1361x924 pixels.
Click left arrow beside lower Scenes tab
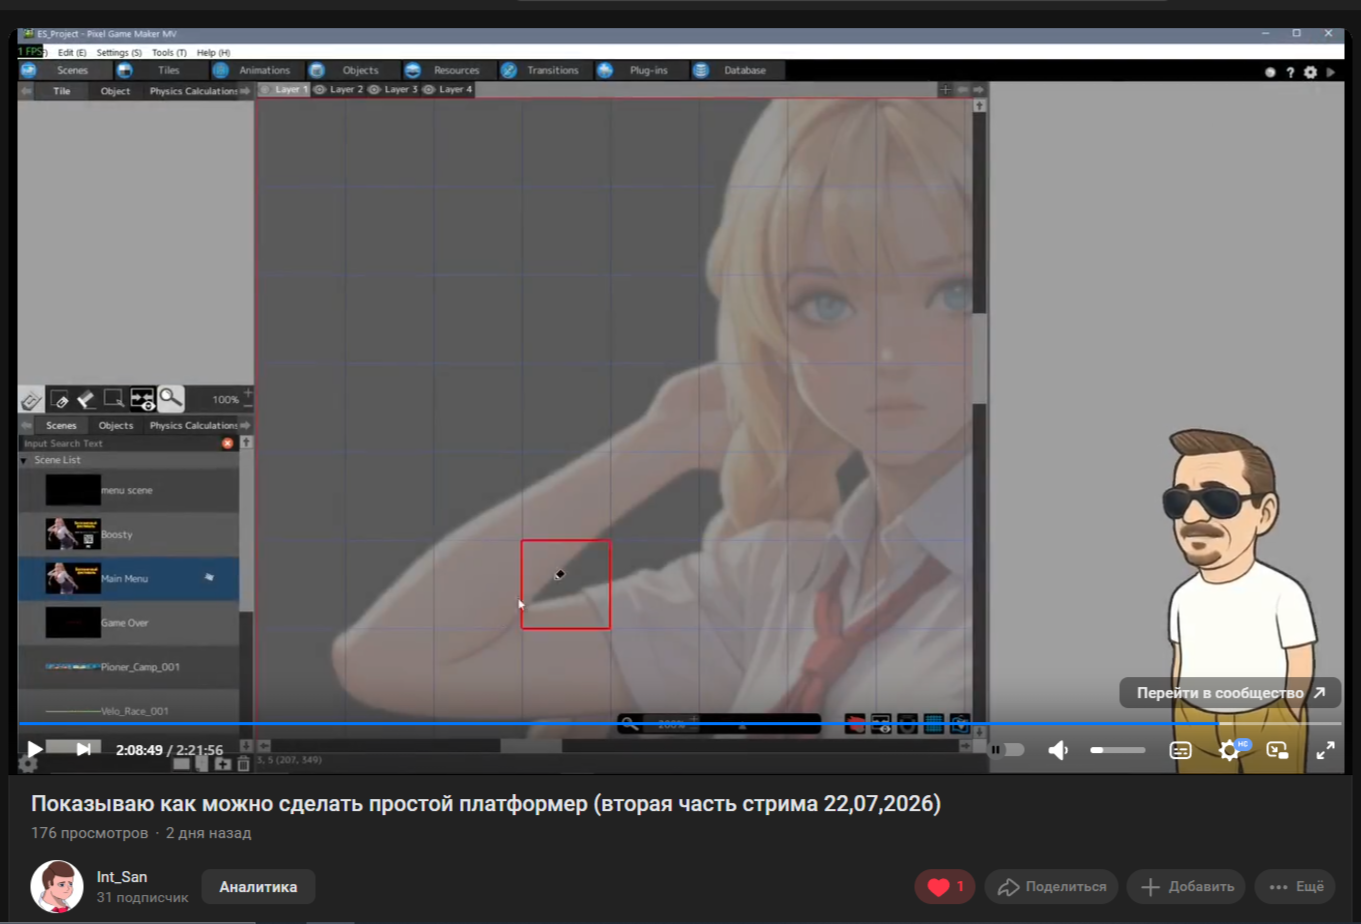coord(25,425)
